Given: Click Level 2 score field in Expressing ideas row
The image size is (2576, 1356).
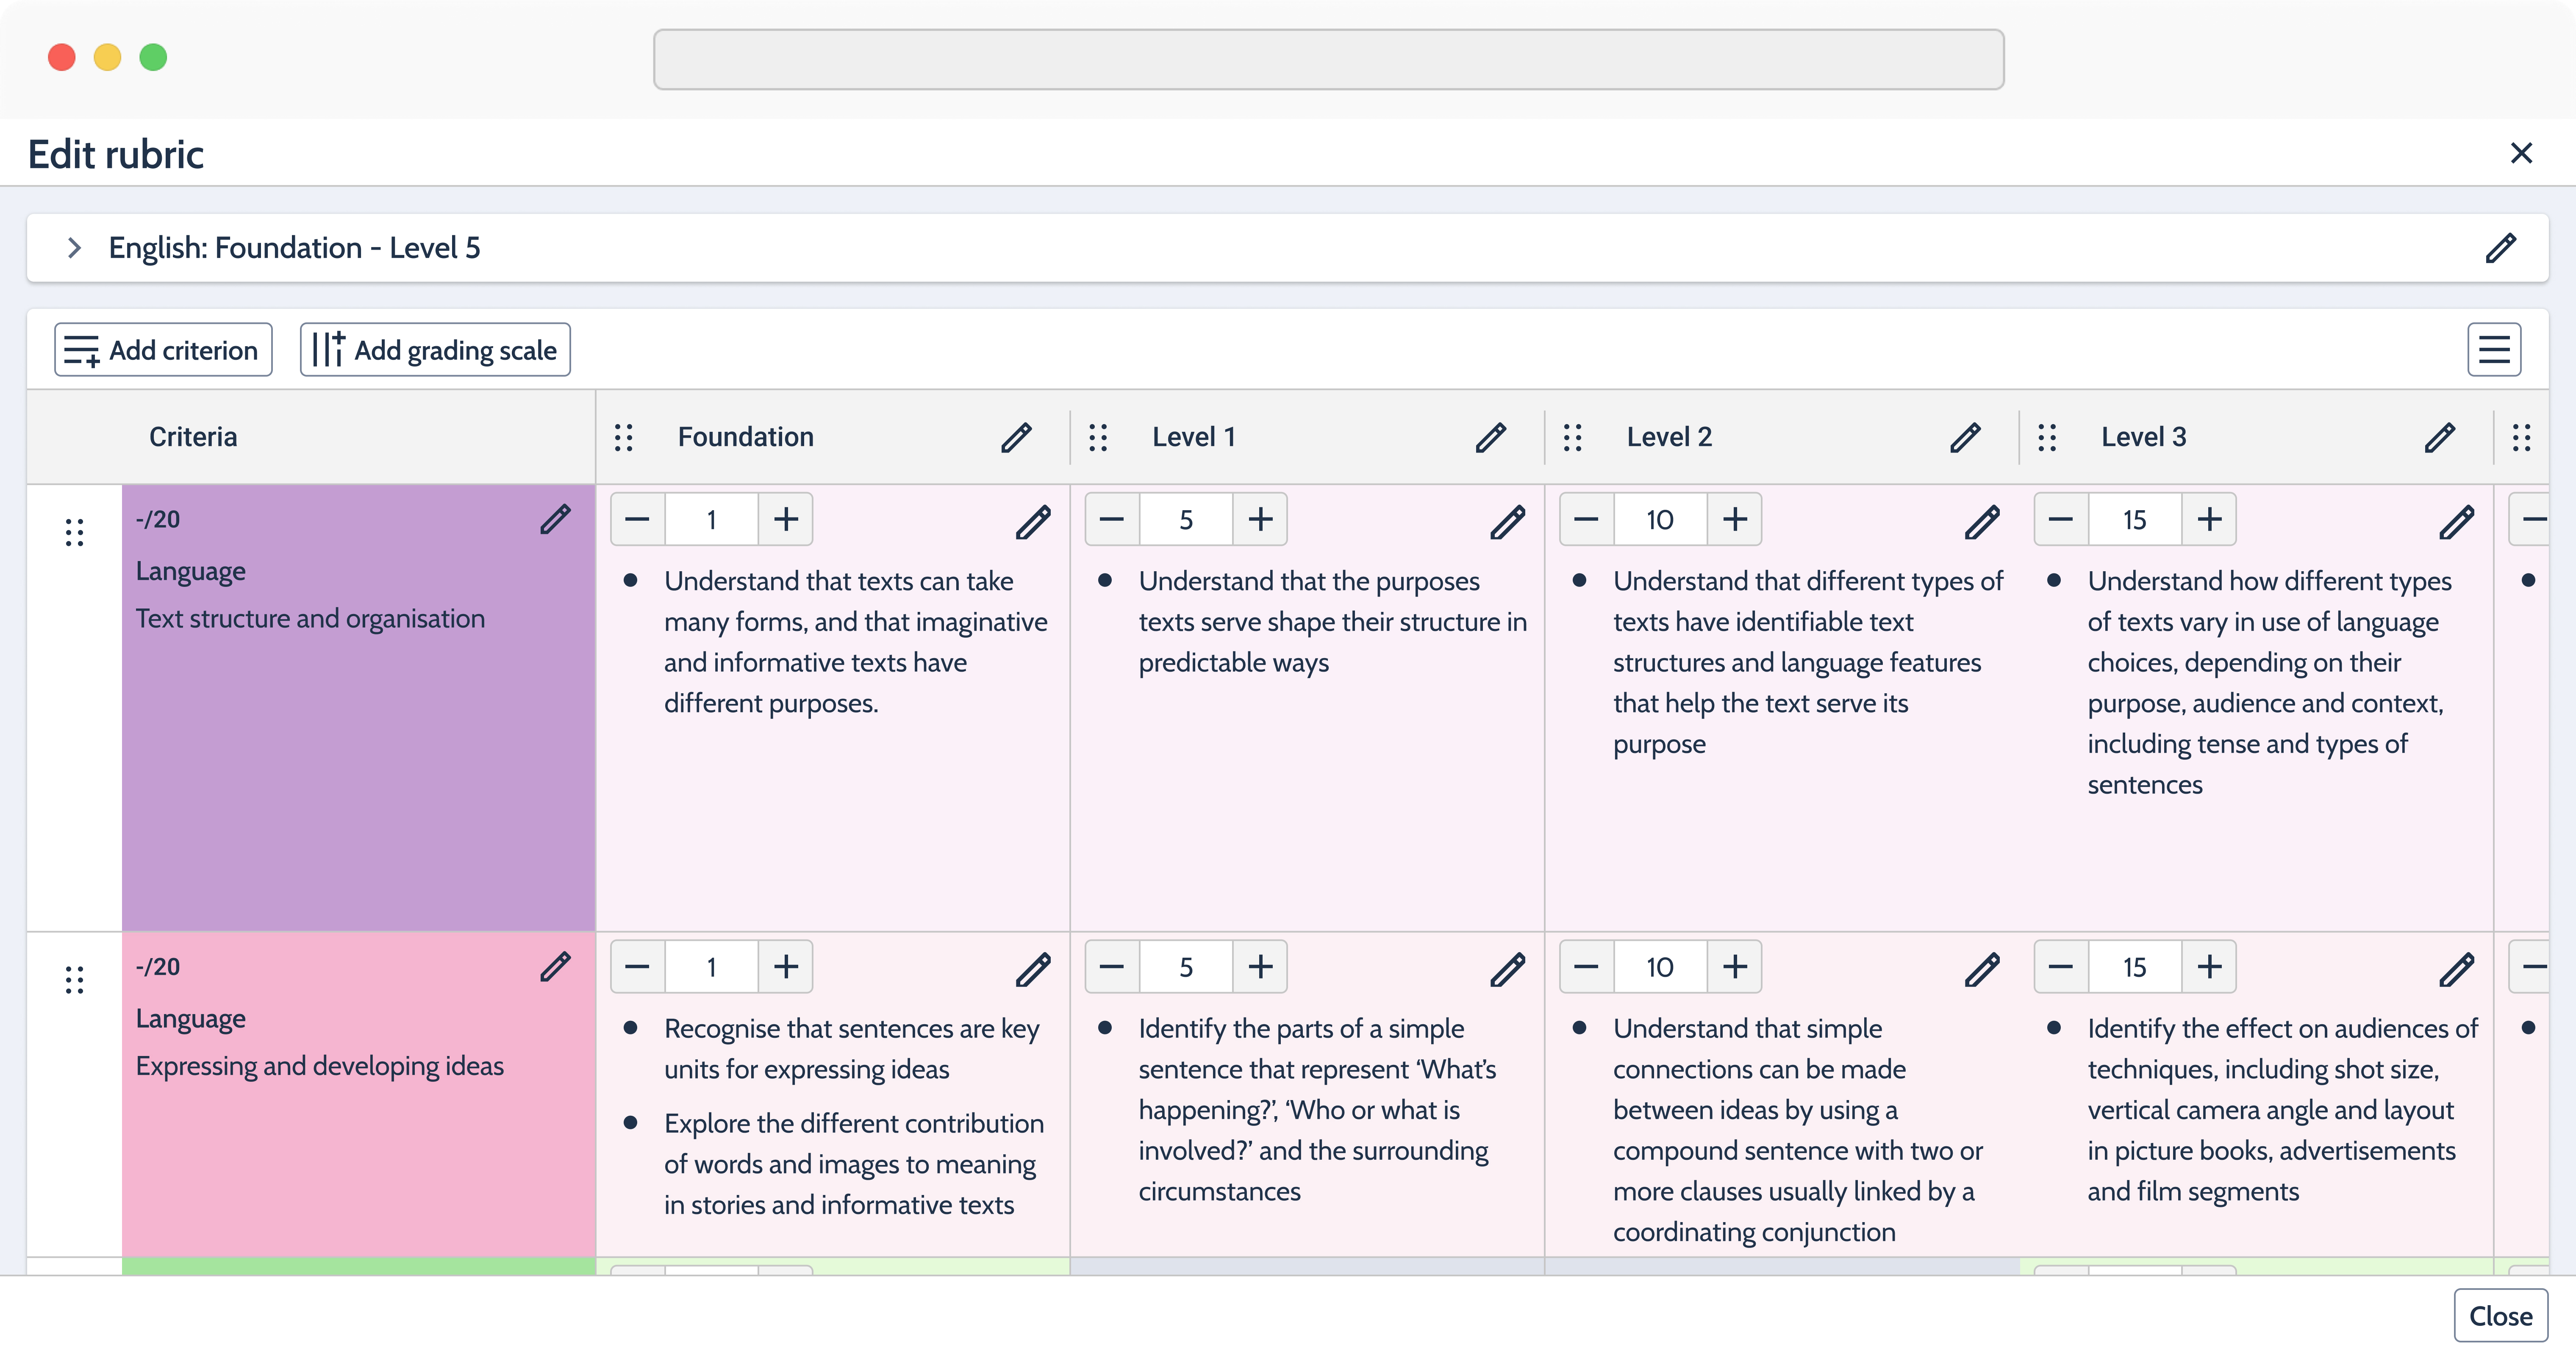Looking at the screenshot, I should click(1660, 966).
